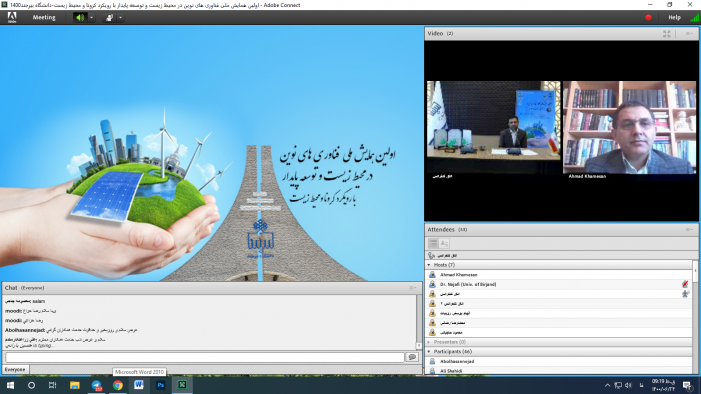Check the green connection status bars

coord(695,17)
